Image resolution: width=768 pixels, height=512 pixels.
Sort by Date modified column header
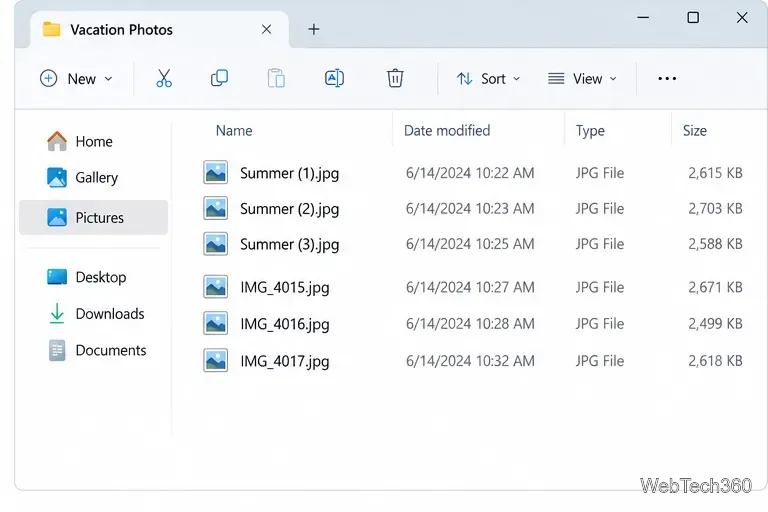(x=447, y=131)
